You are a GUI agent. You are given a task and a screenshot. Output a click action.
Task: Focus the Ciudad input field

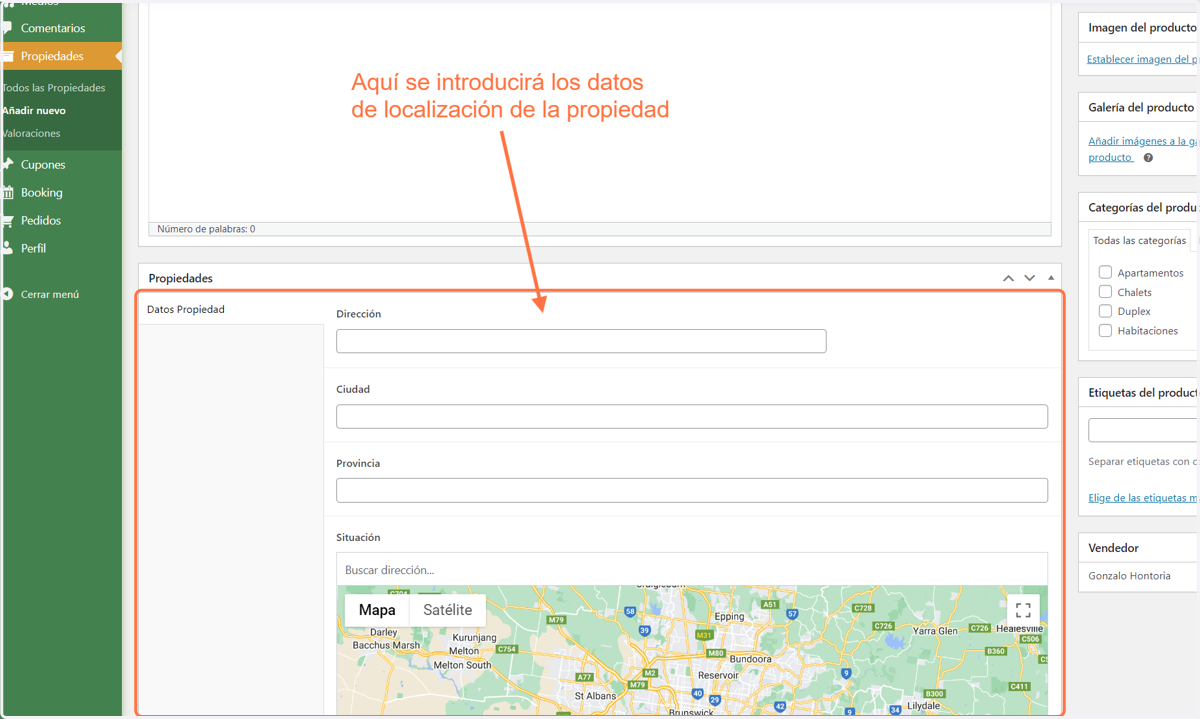point(692,416)
